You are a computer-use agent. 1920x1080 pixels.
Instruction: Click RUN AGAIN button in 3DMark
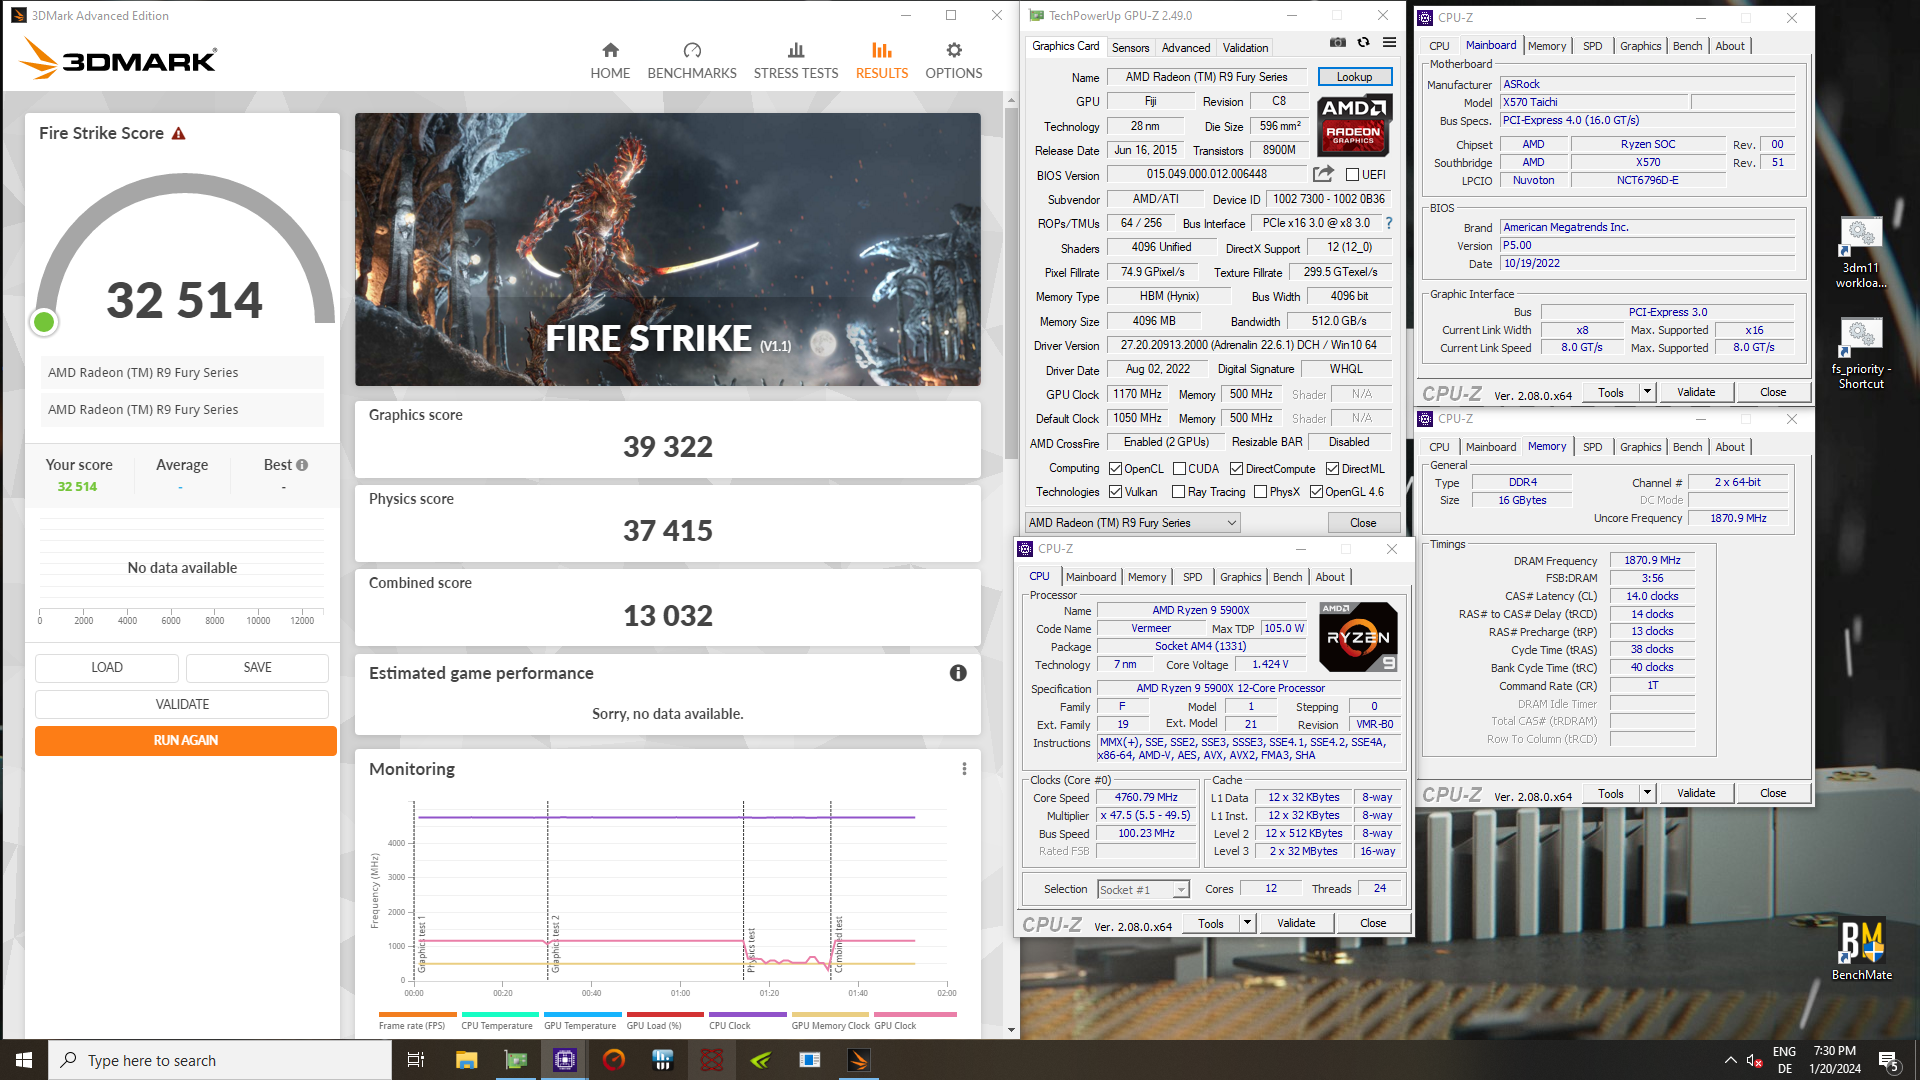click(x=186, y=741)
